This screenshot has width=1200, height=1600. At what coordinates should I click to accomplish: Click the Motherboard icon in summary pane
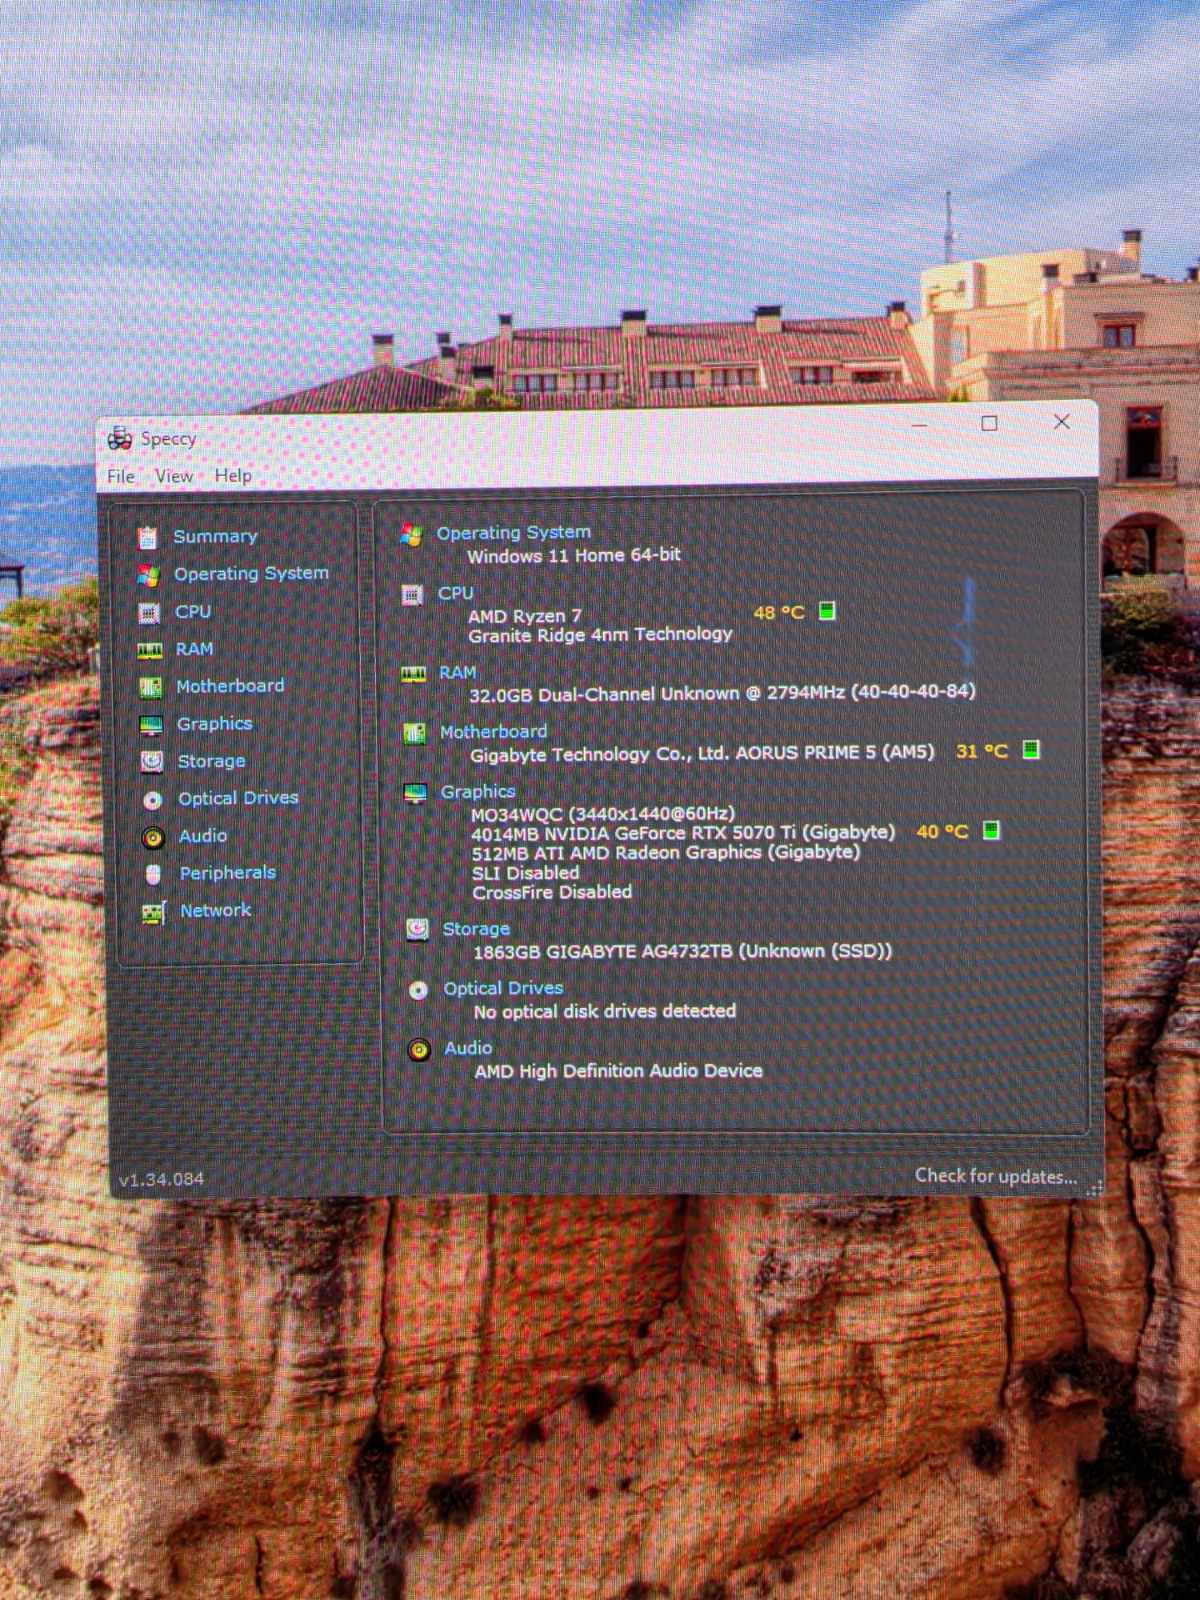coord(414,734)
